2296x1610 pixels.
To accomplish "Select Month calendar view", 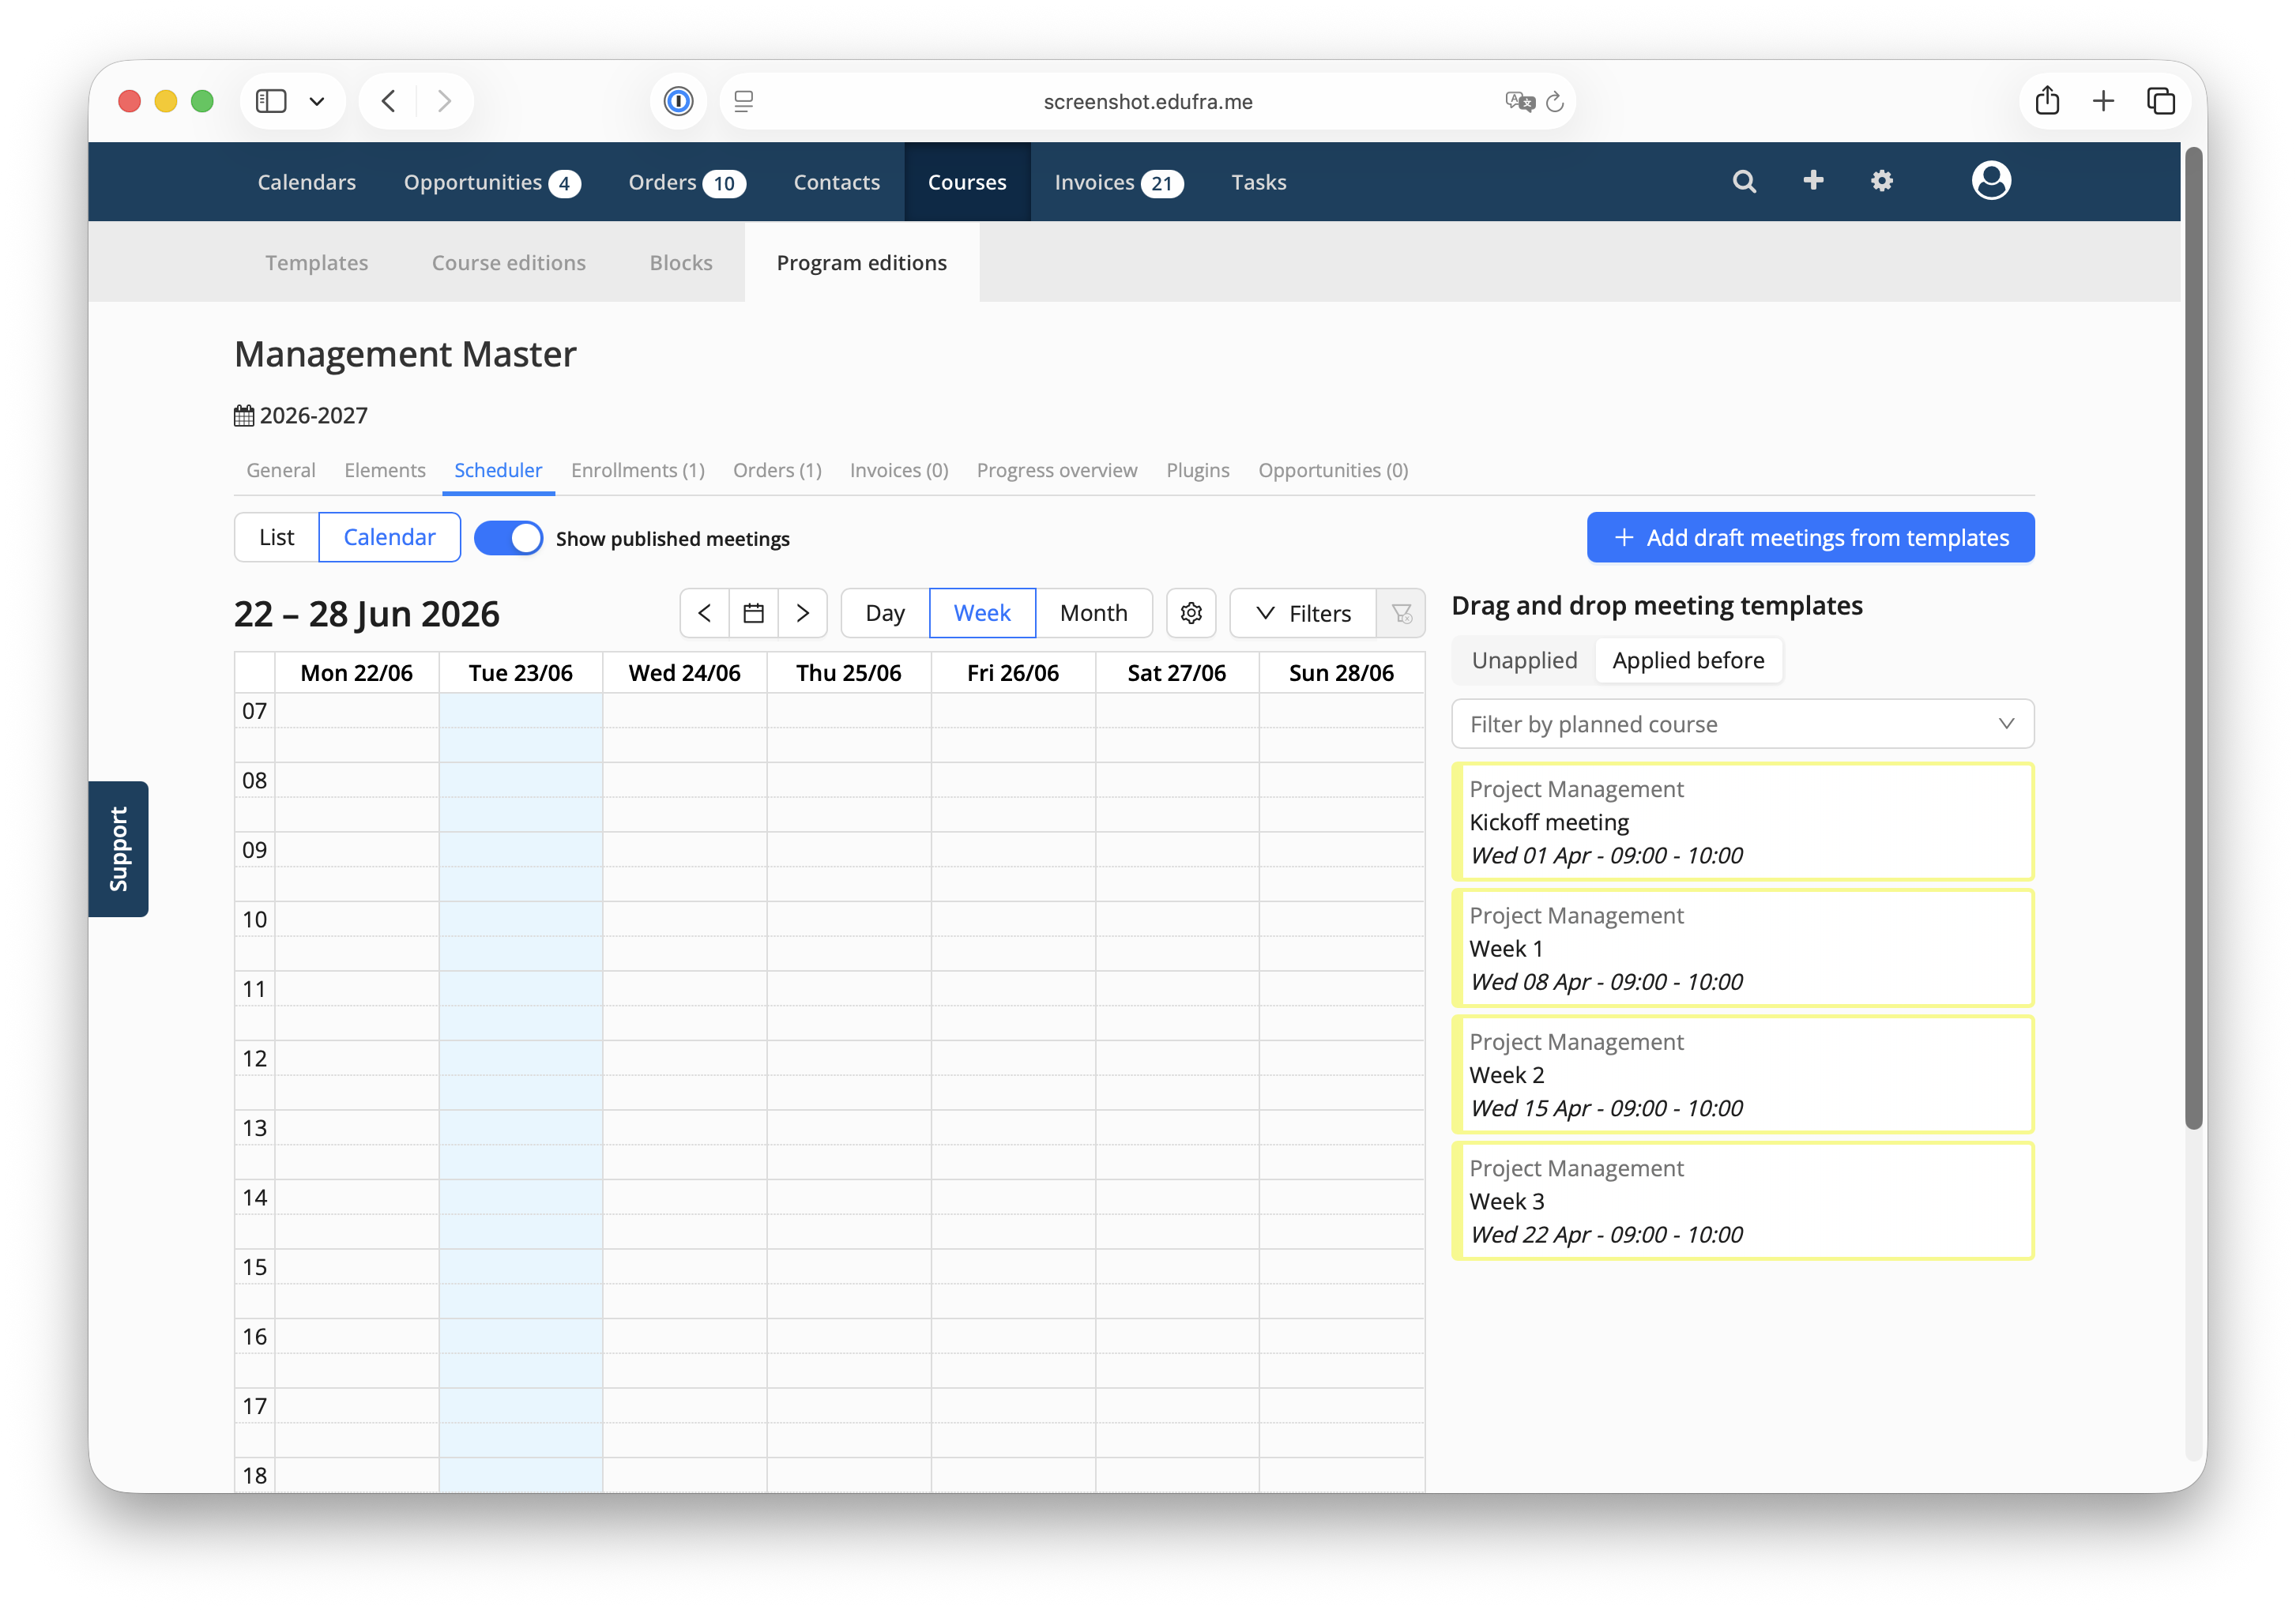I will [x=1093, y=613].
